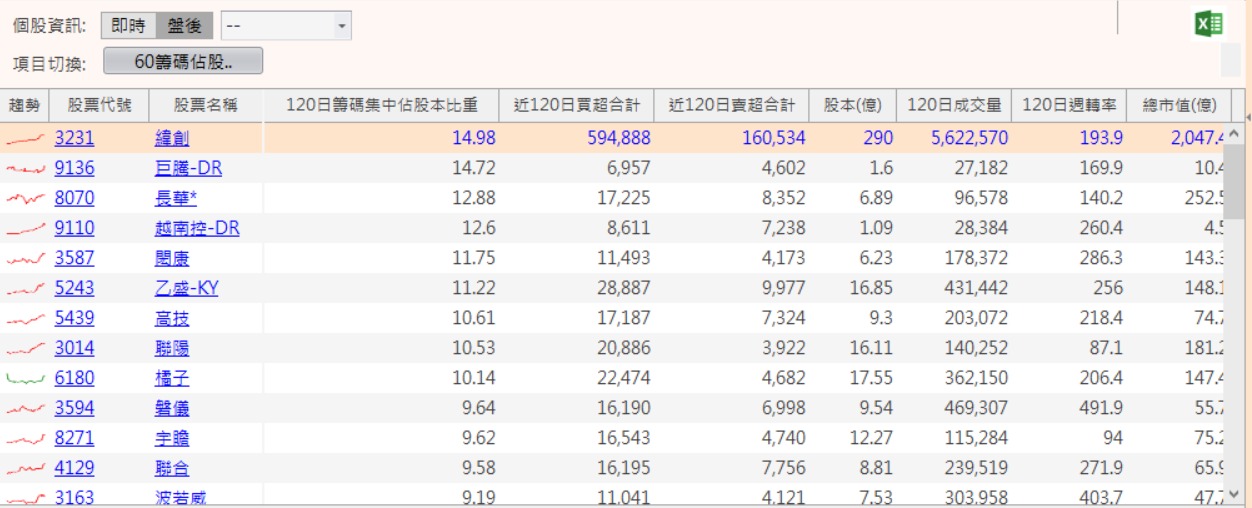
Task: Sort by 120日週轉率 column header
Action: click(x=1069, y=105)
